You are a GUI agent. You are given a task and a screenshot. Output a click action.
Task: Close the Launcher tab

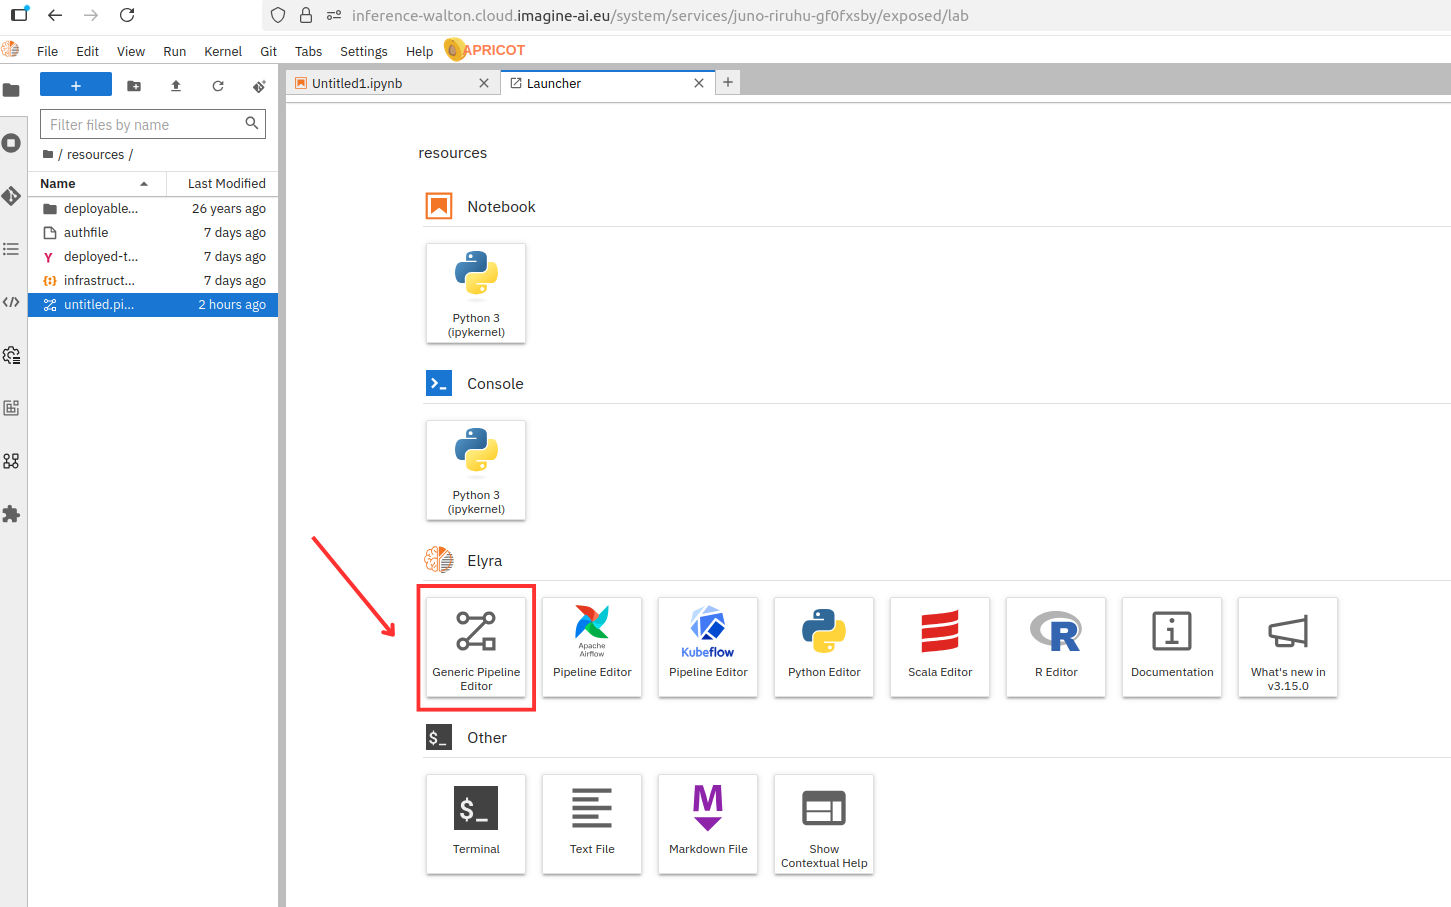click(699, 84)
